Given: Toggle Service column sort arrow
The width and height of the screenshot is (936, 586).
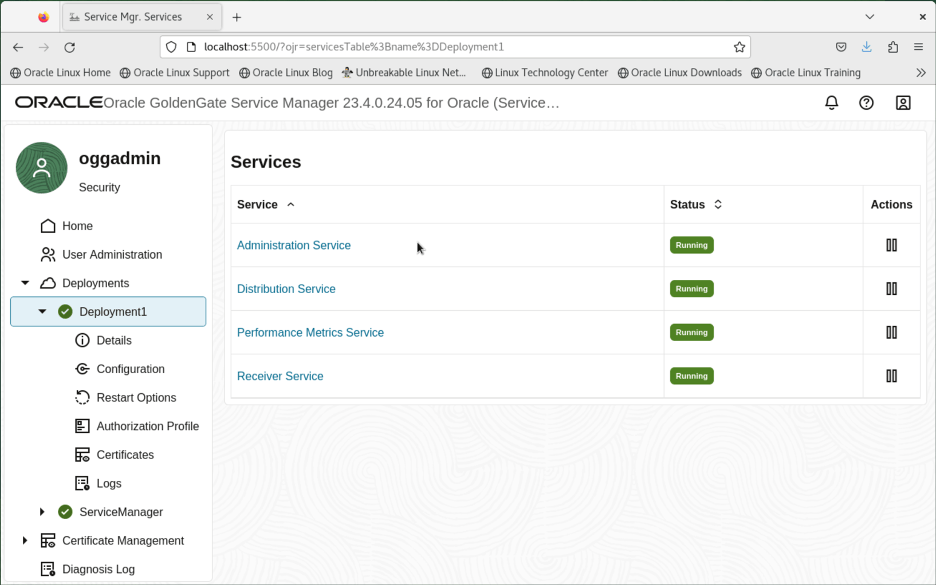Looking at the screenshot, I should (291, 204).
